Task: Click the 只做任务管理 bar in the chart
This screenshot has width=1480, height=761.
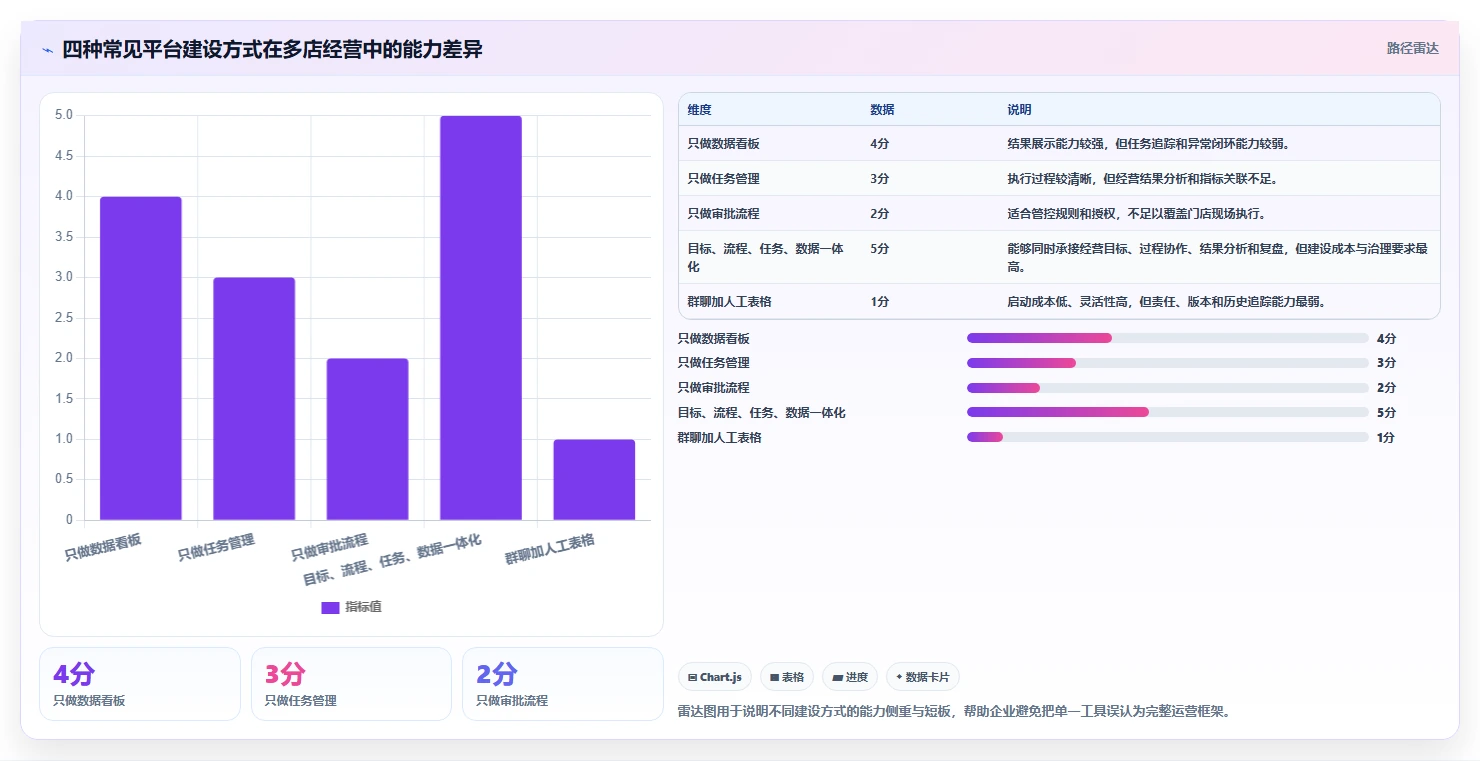Action: 254,399
